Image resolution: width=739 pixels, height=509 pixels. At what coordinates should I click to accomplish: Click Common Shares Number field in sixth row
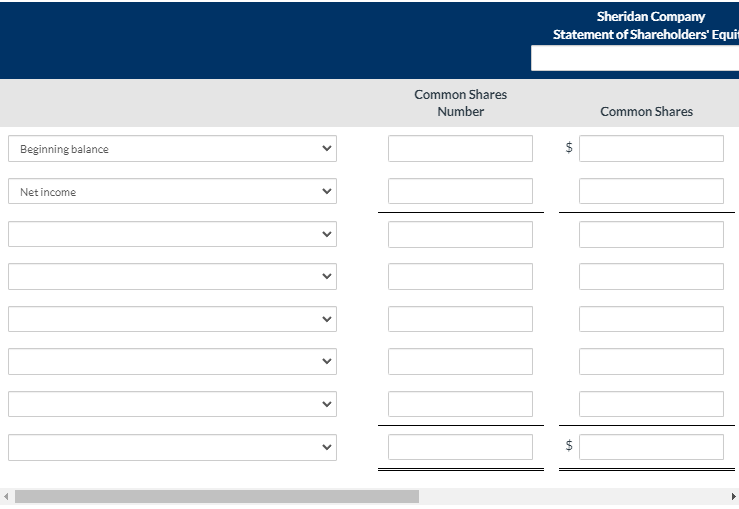tap(460, 361)
